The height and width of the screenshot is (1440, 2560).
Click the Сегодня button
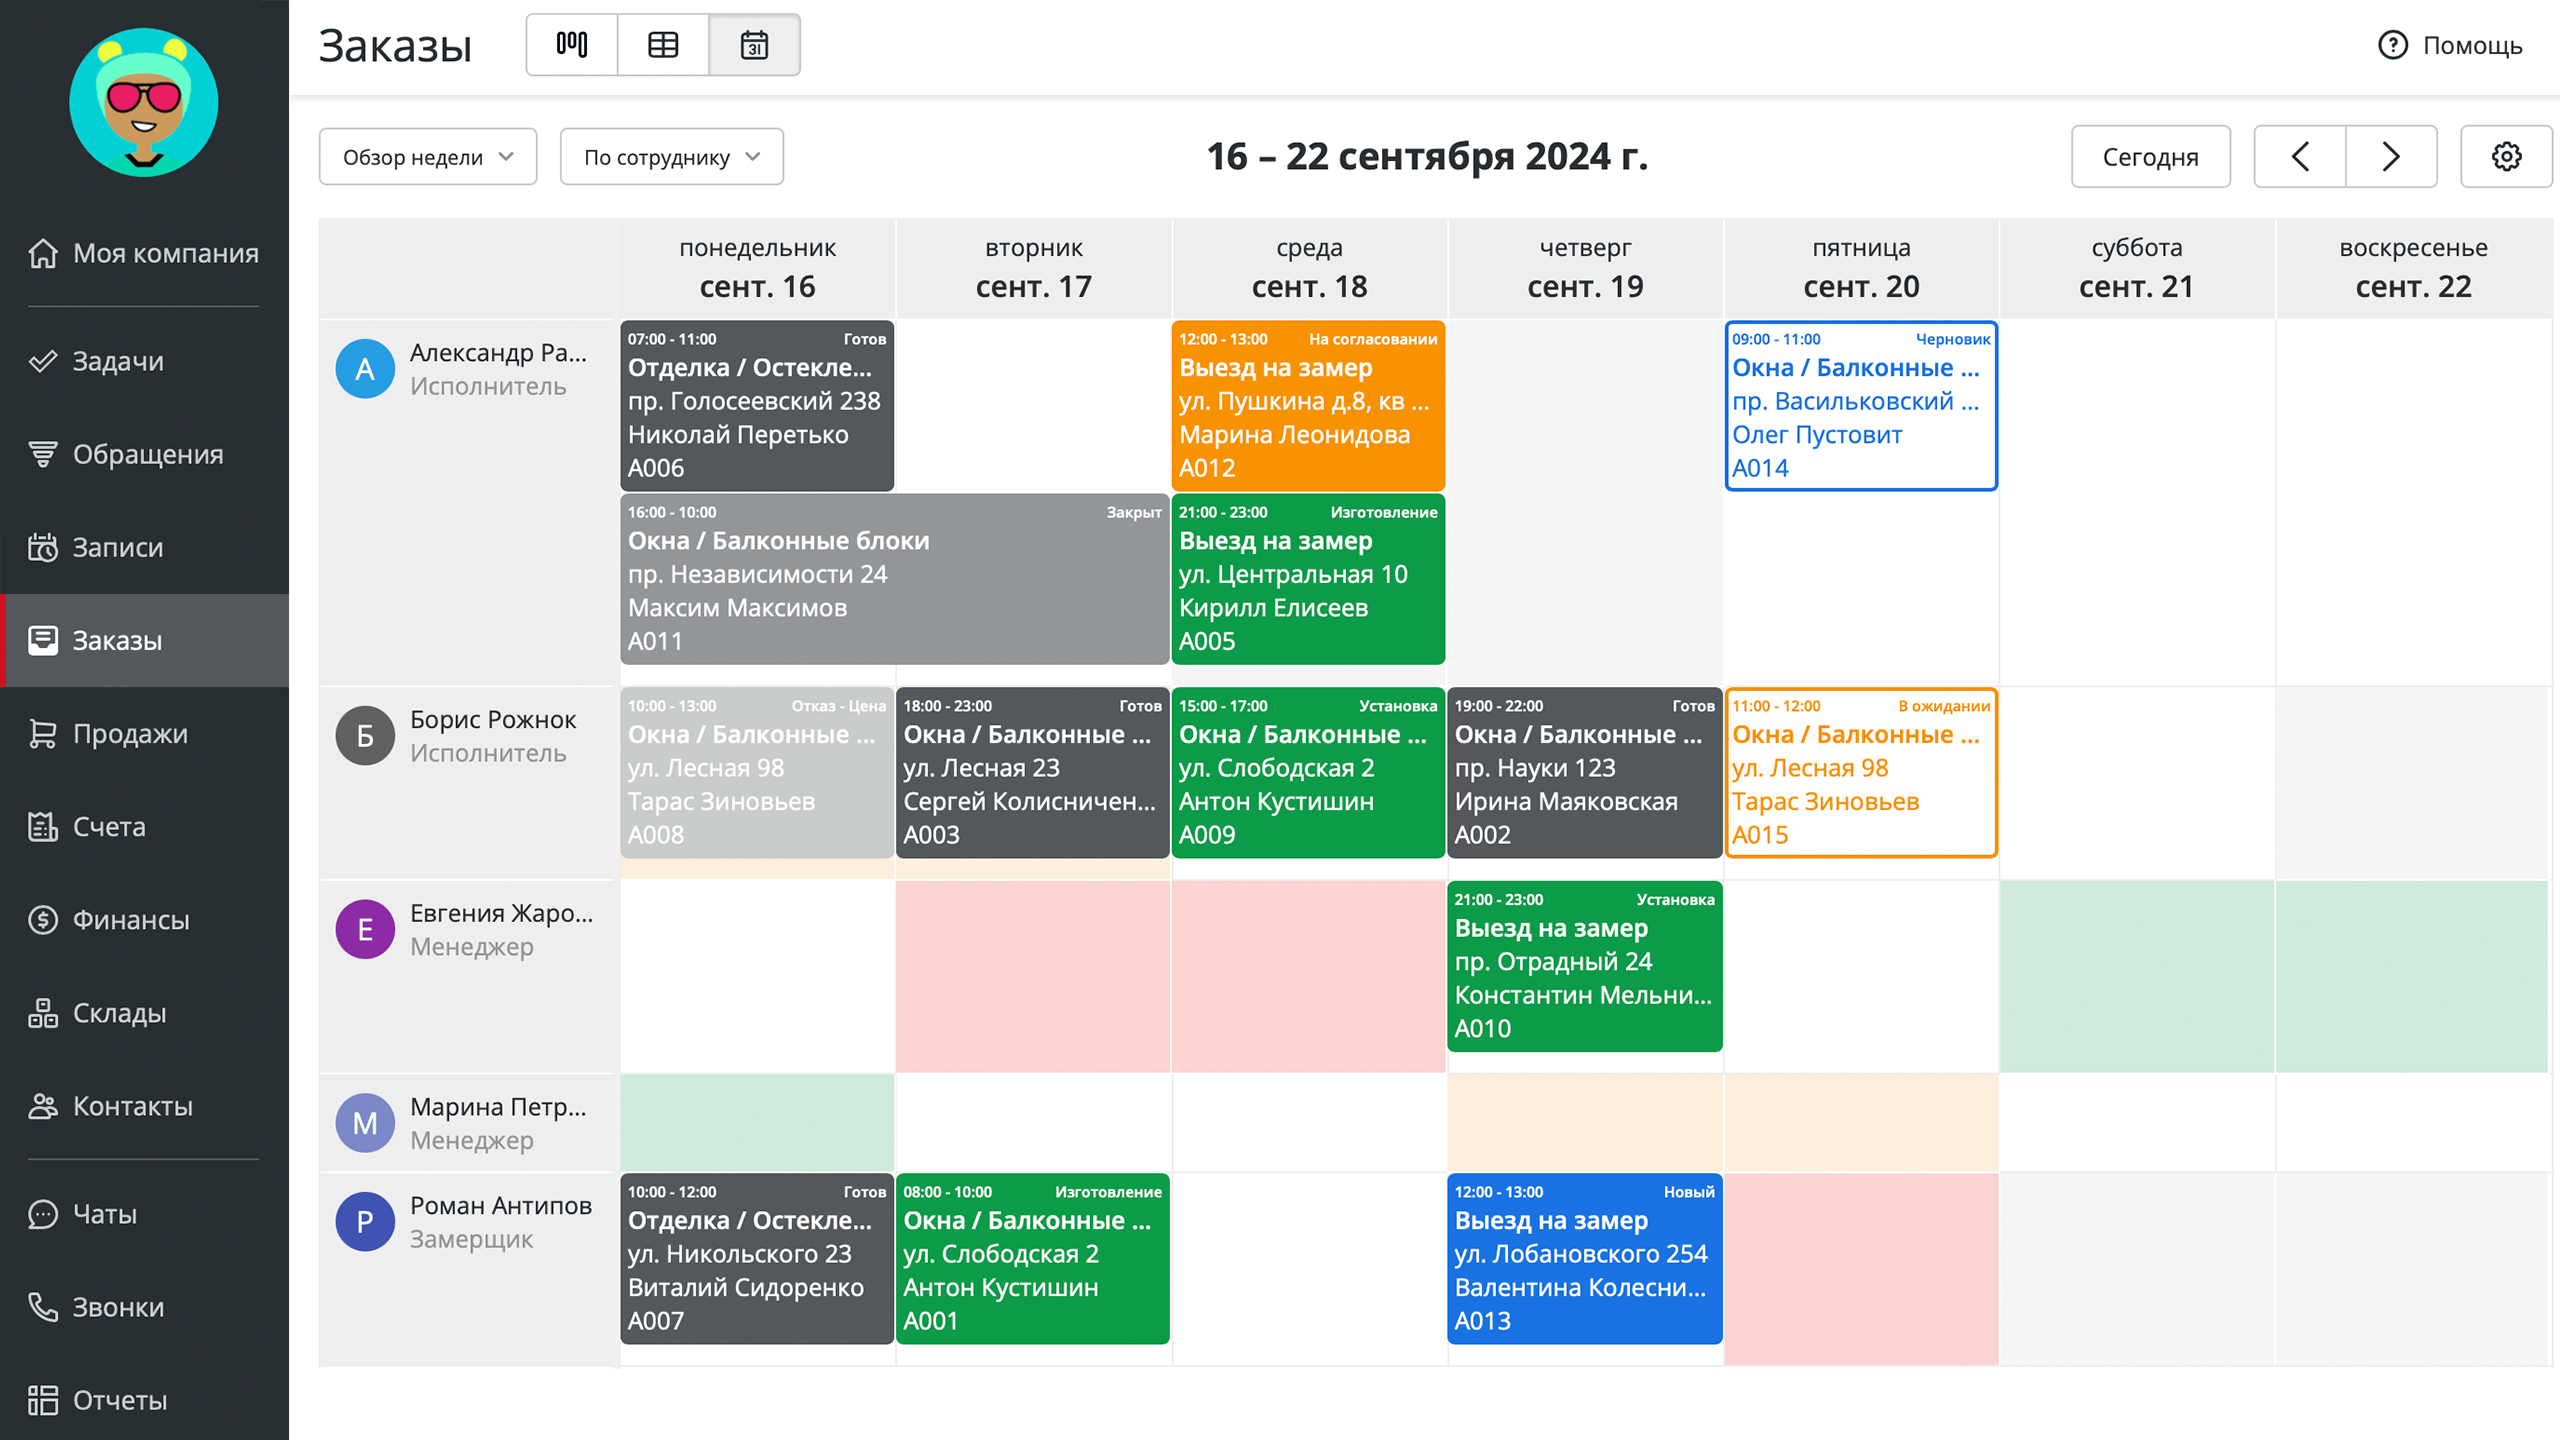click(x=2150, y=157)
